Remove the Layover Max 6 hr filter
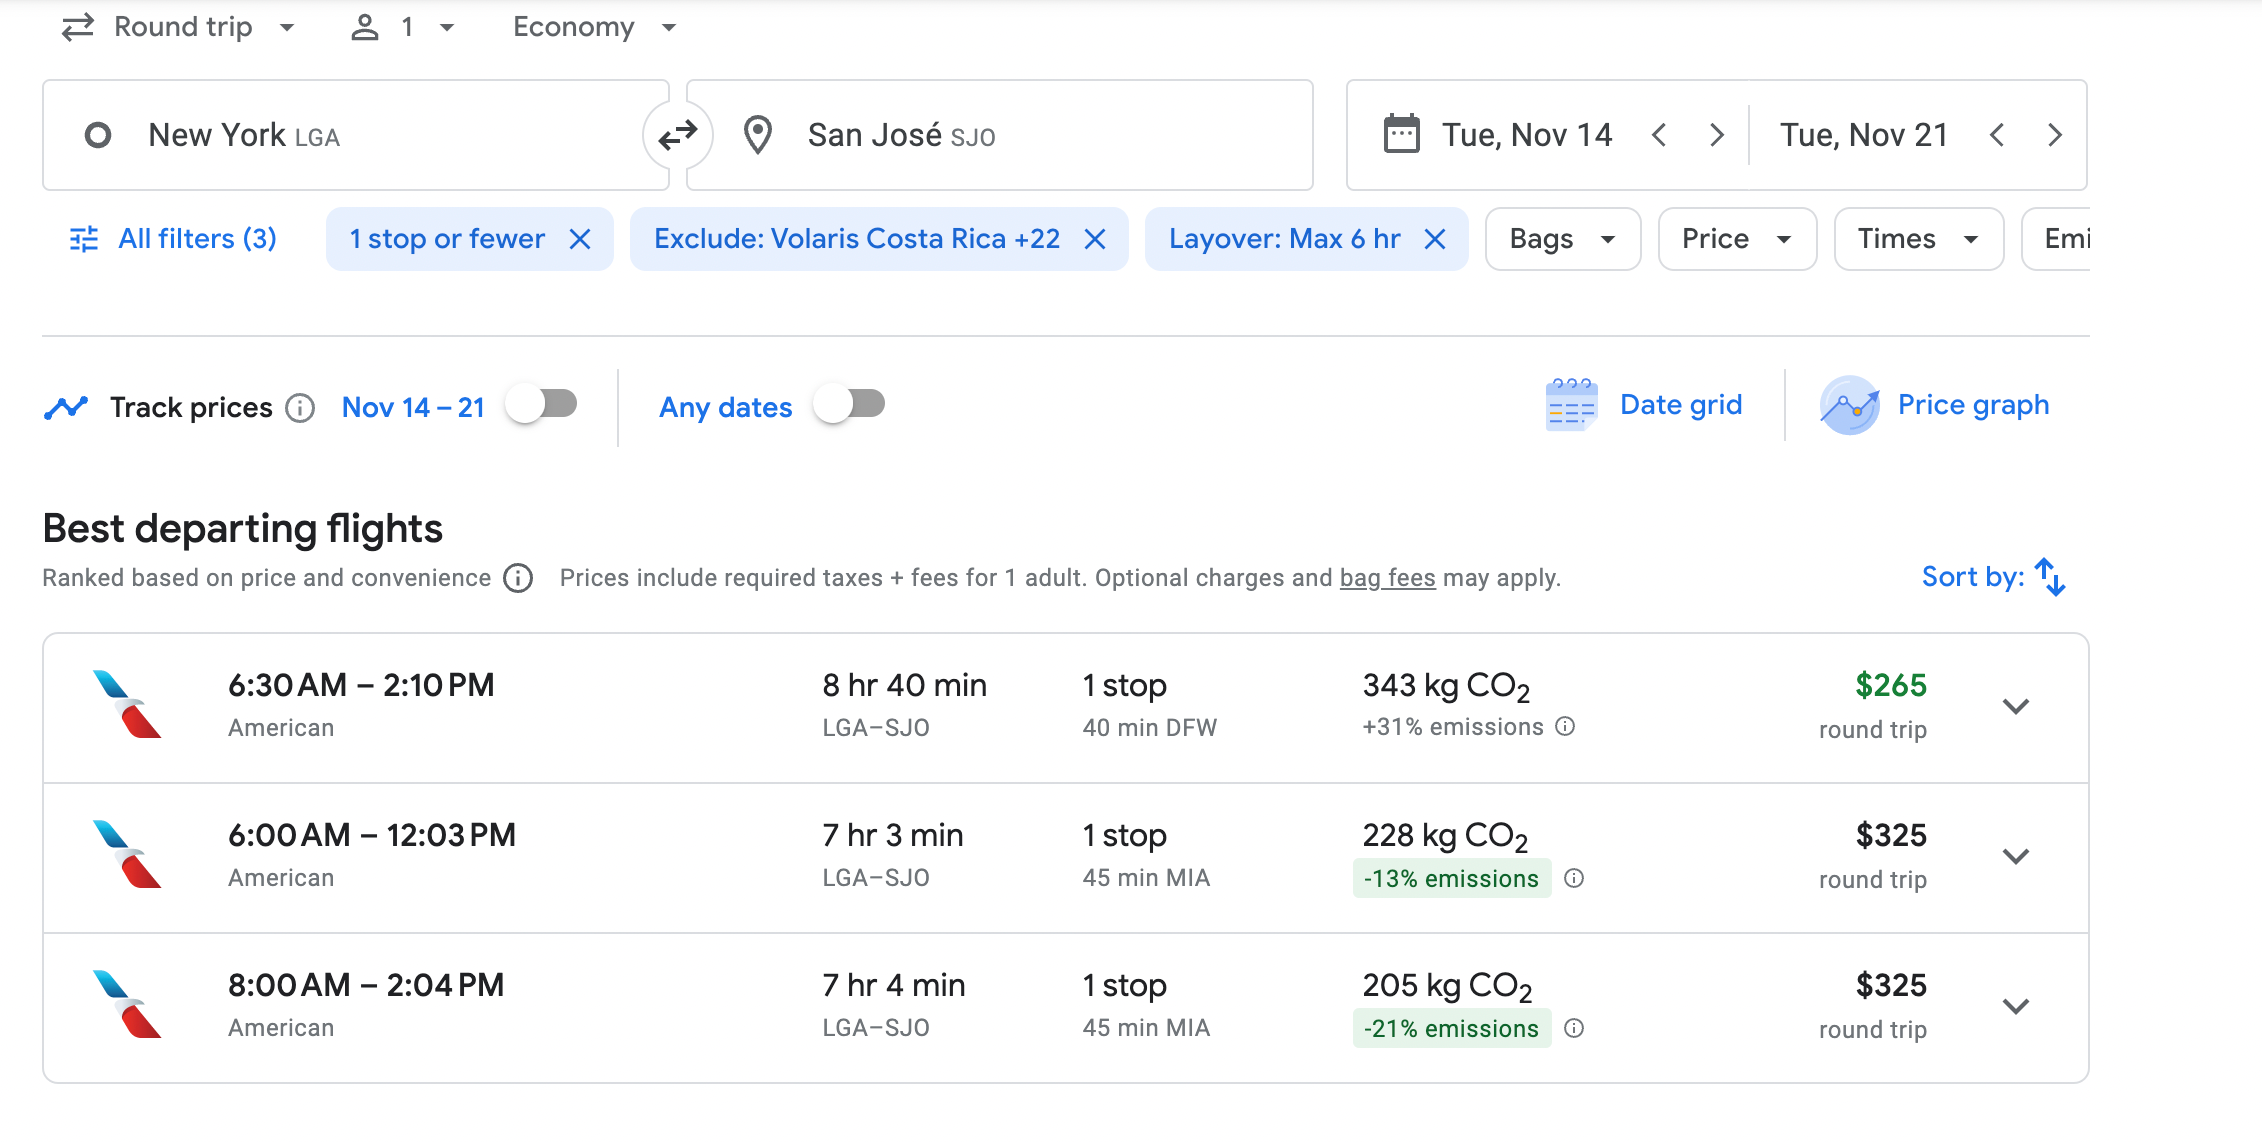The image size is (2262, 1142). (1435, 239)
